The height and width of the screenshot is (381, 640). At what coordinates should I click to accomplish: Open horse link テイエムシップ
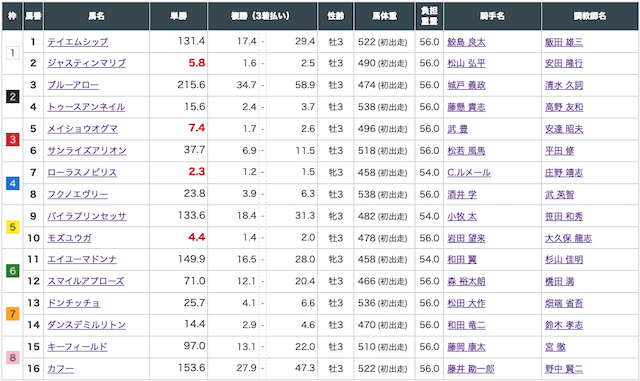click(x=78, y=42)
